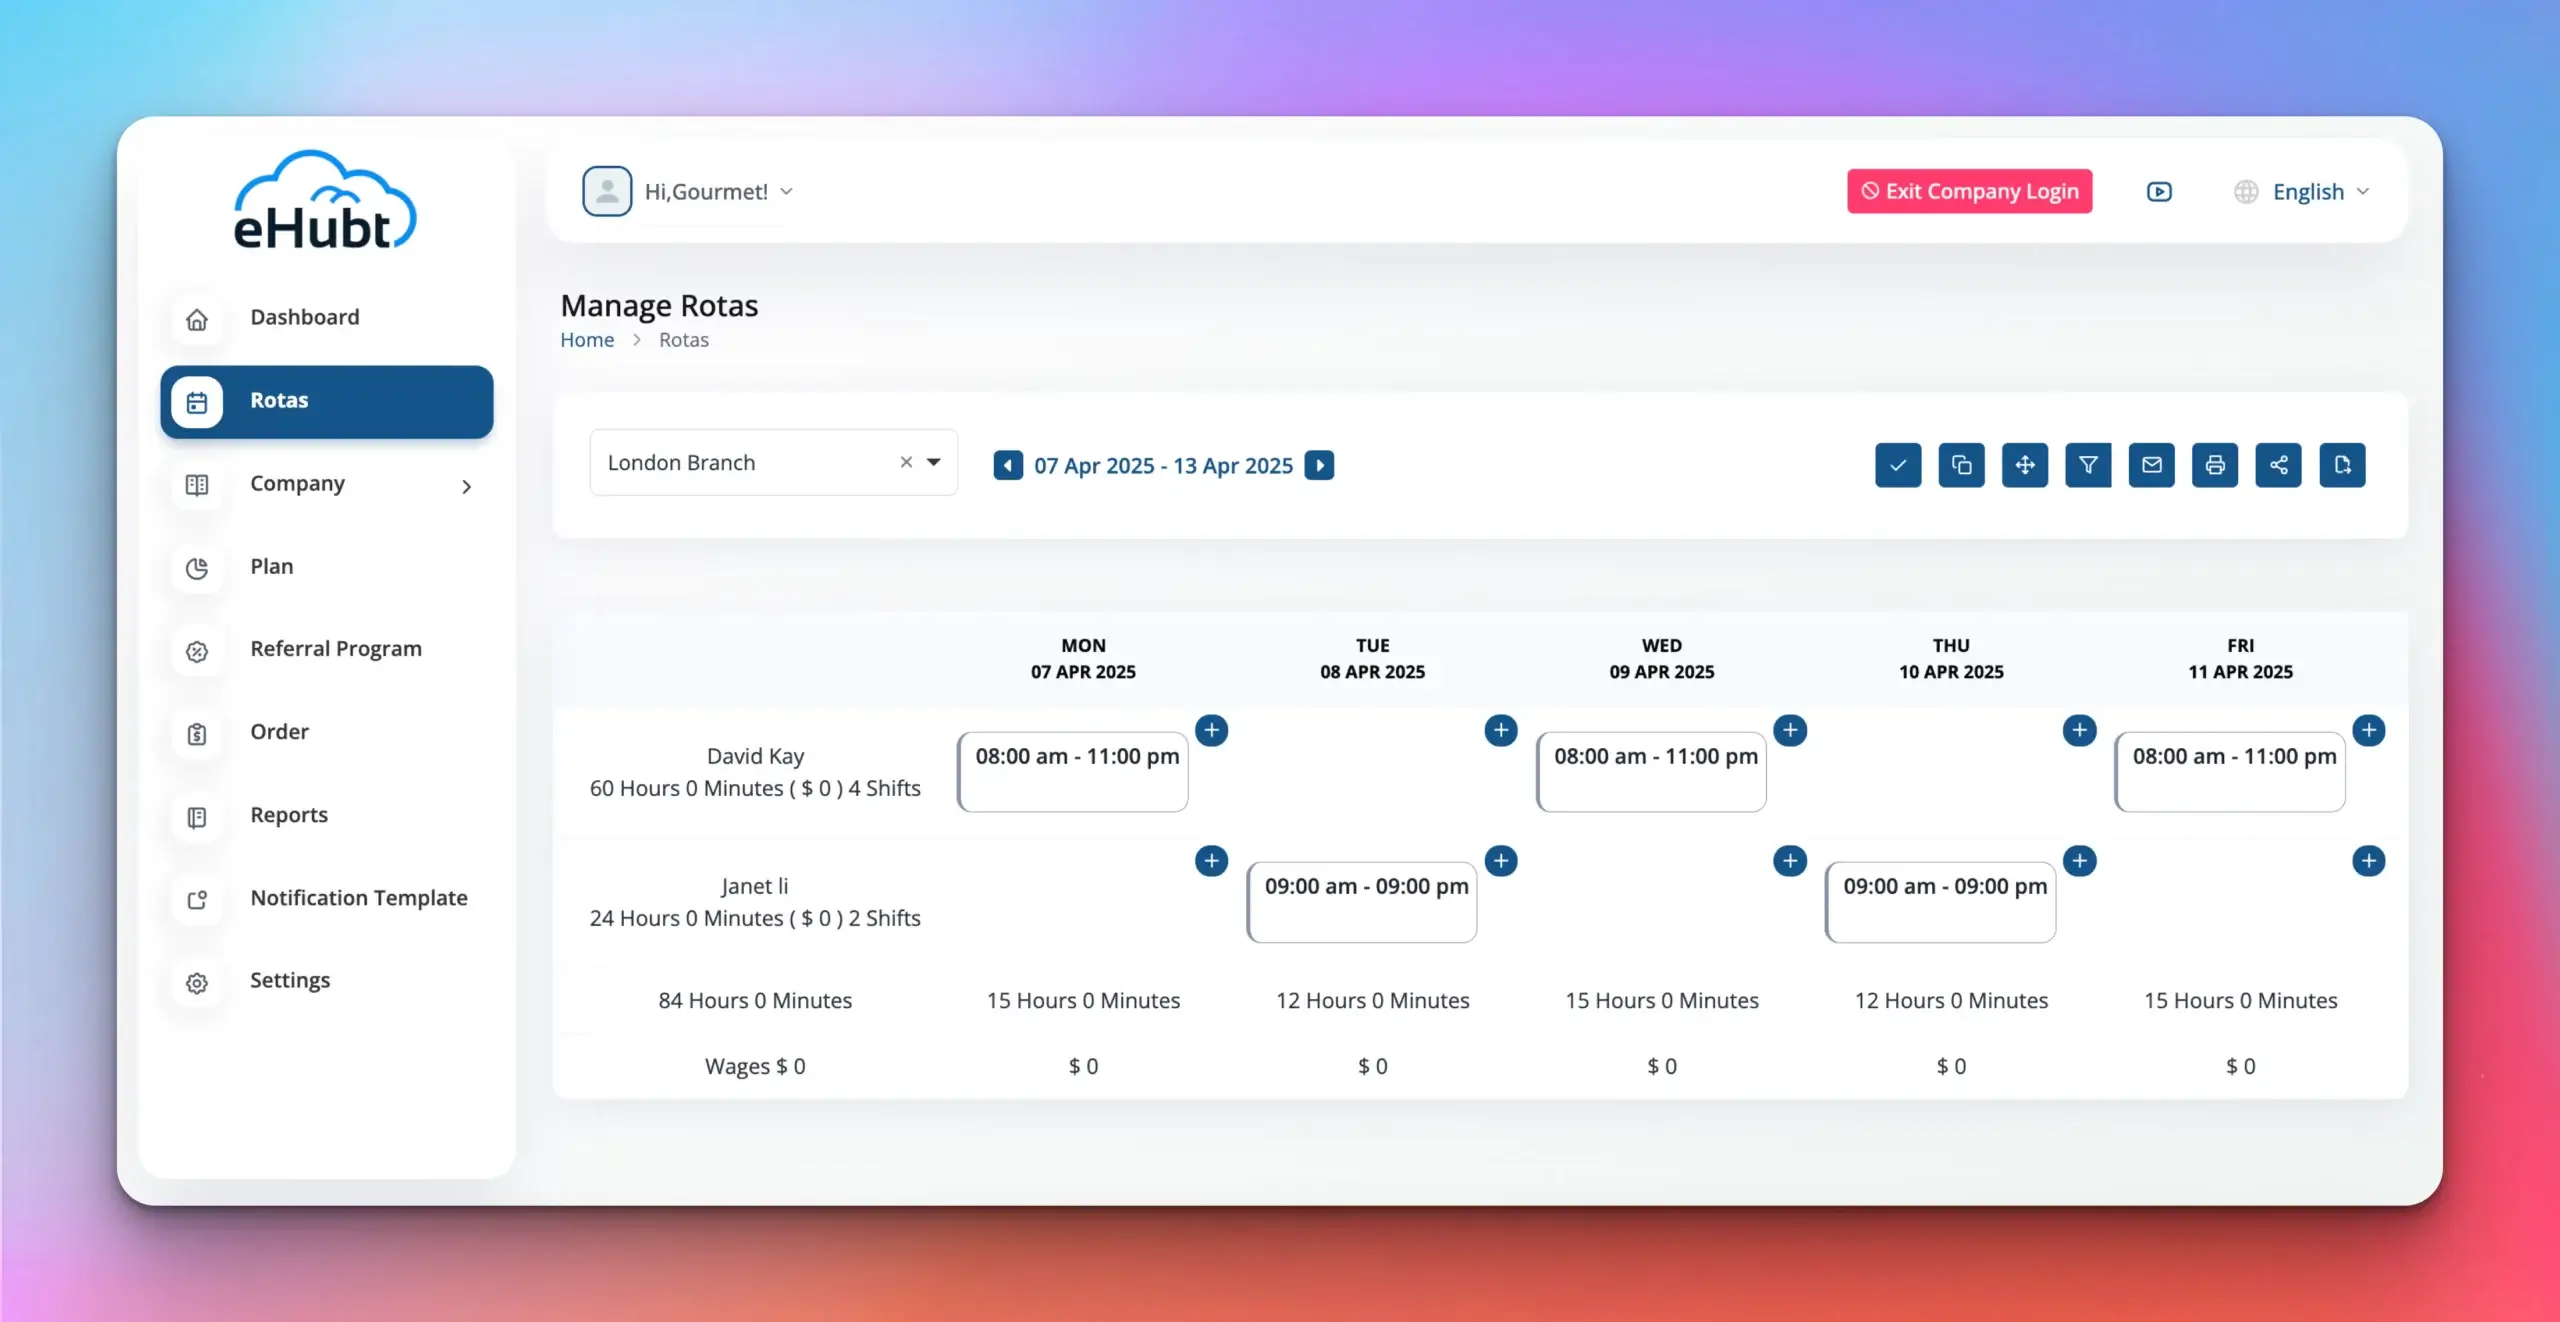Open Plan in the sidebar
Image resolution: width=2560 pixels, height=1322 pixels.
(327, 566)
